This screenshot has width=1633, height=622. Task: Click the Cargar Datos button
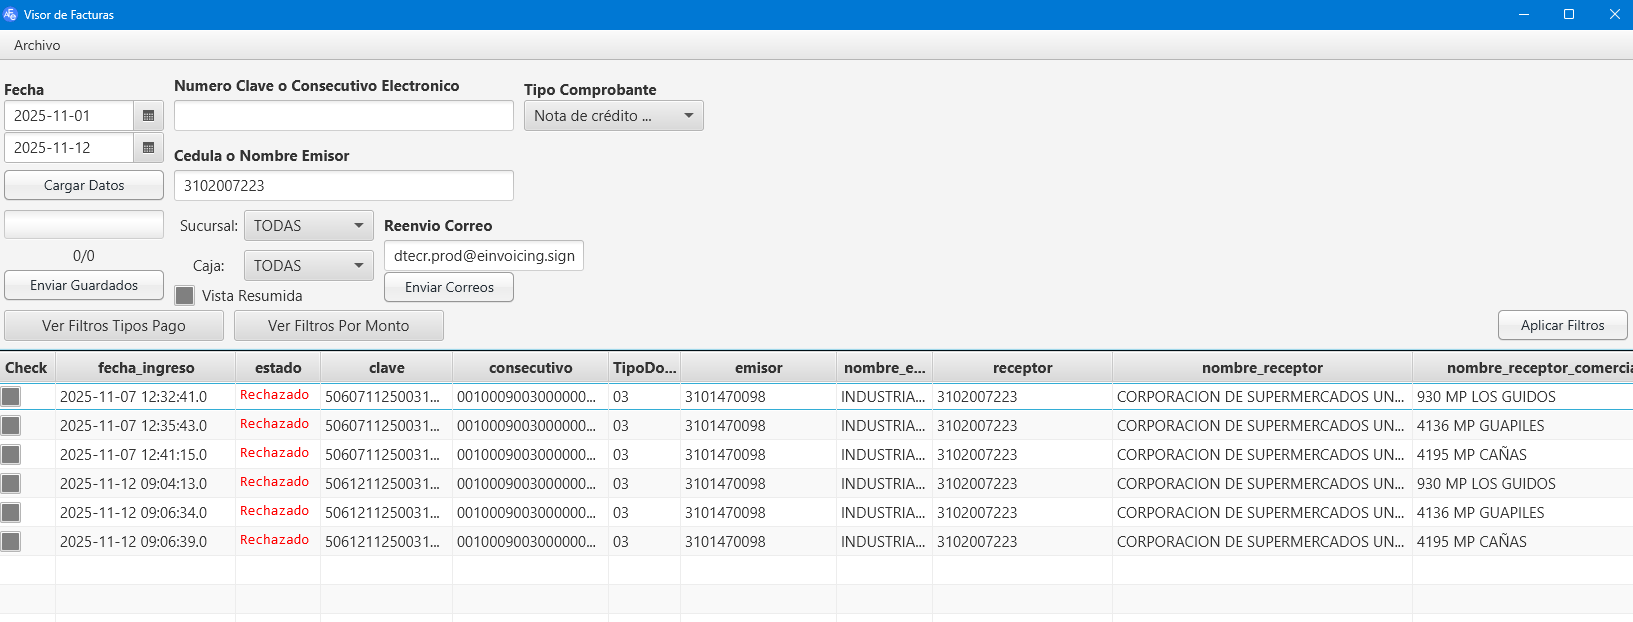point(84,186)
